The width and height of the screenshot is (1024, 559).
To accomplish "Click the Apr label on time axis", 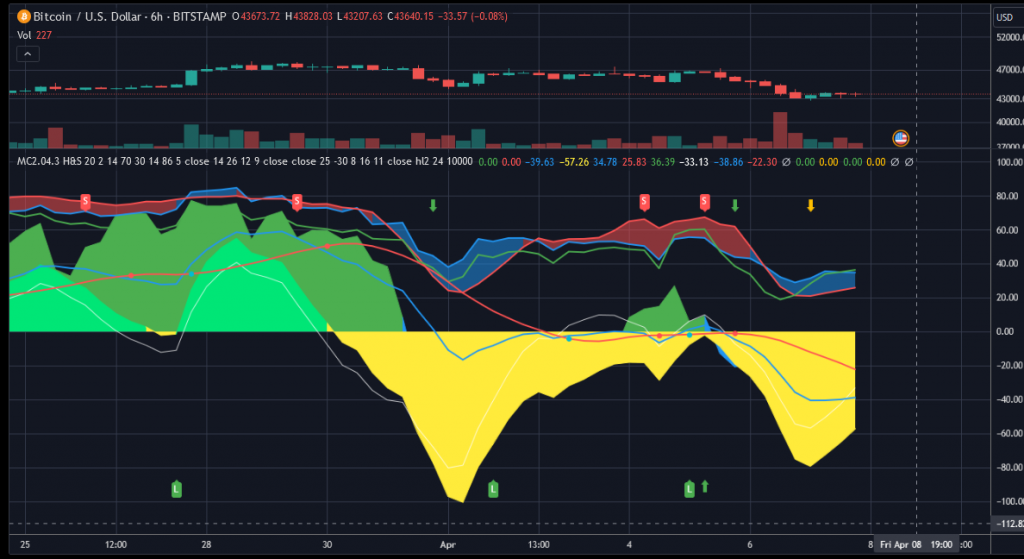I will (x=447, y=545).
